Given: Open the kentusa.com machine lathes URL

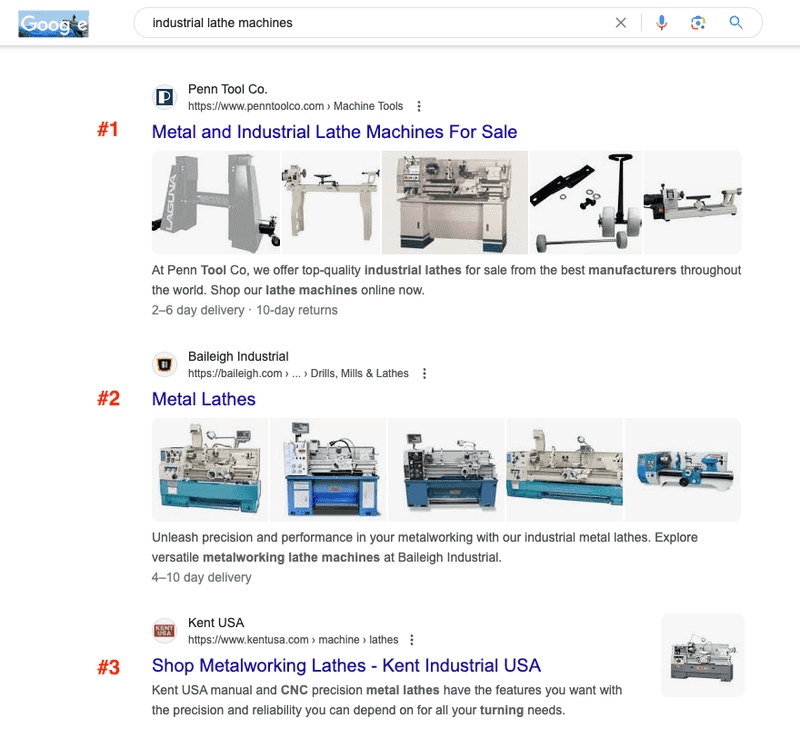Looking at the screenshot, I should (293, 640).
